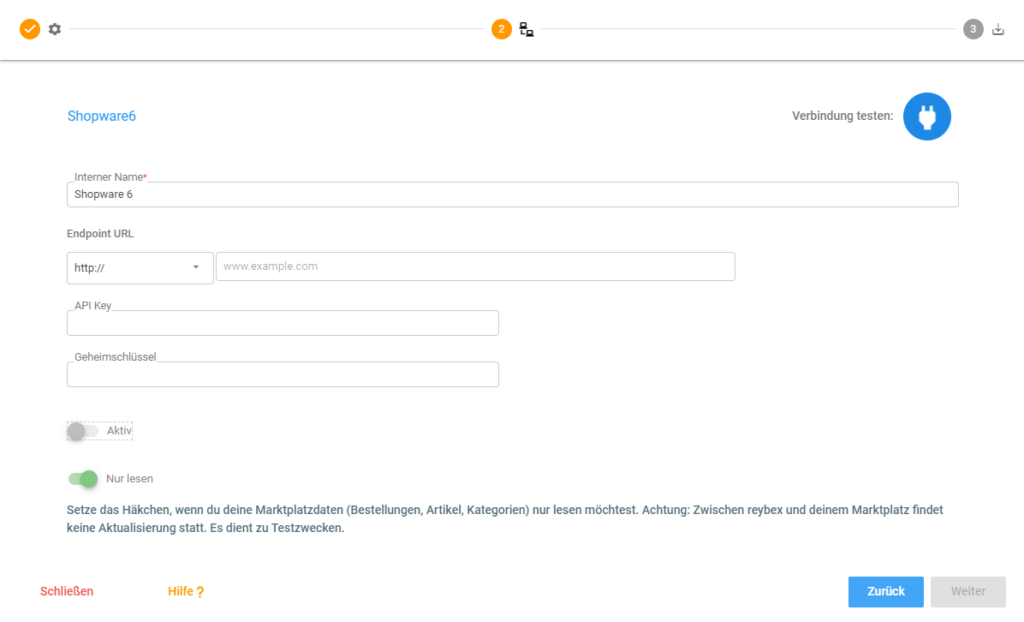Click the protocol dropdown arrow
1024x622 pixels.
pos(196,267)
